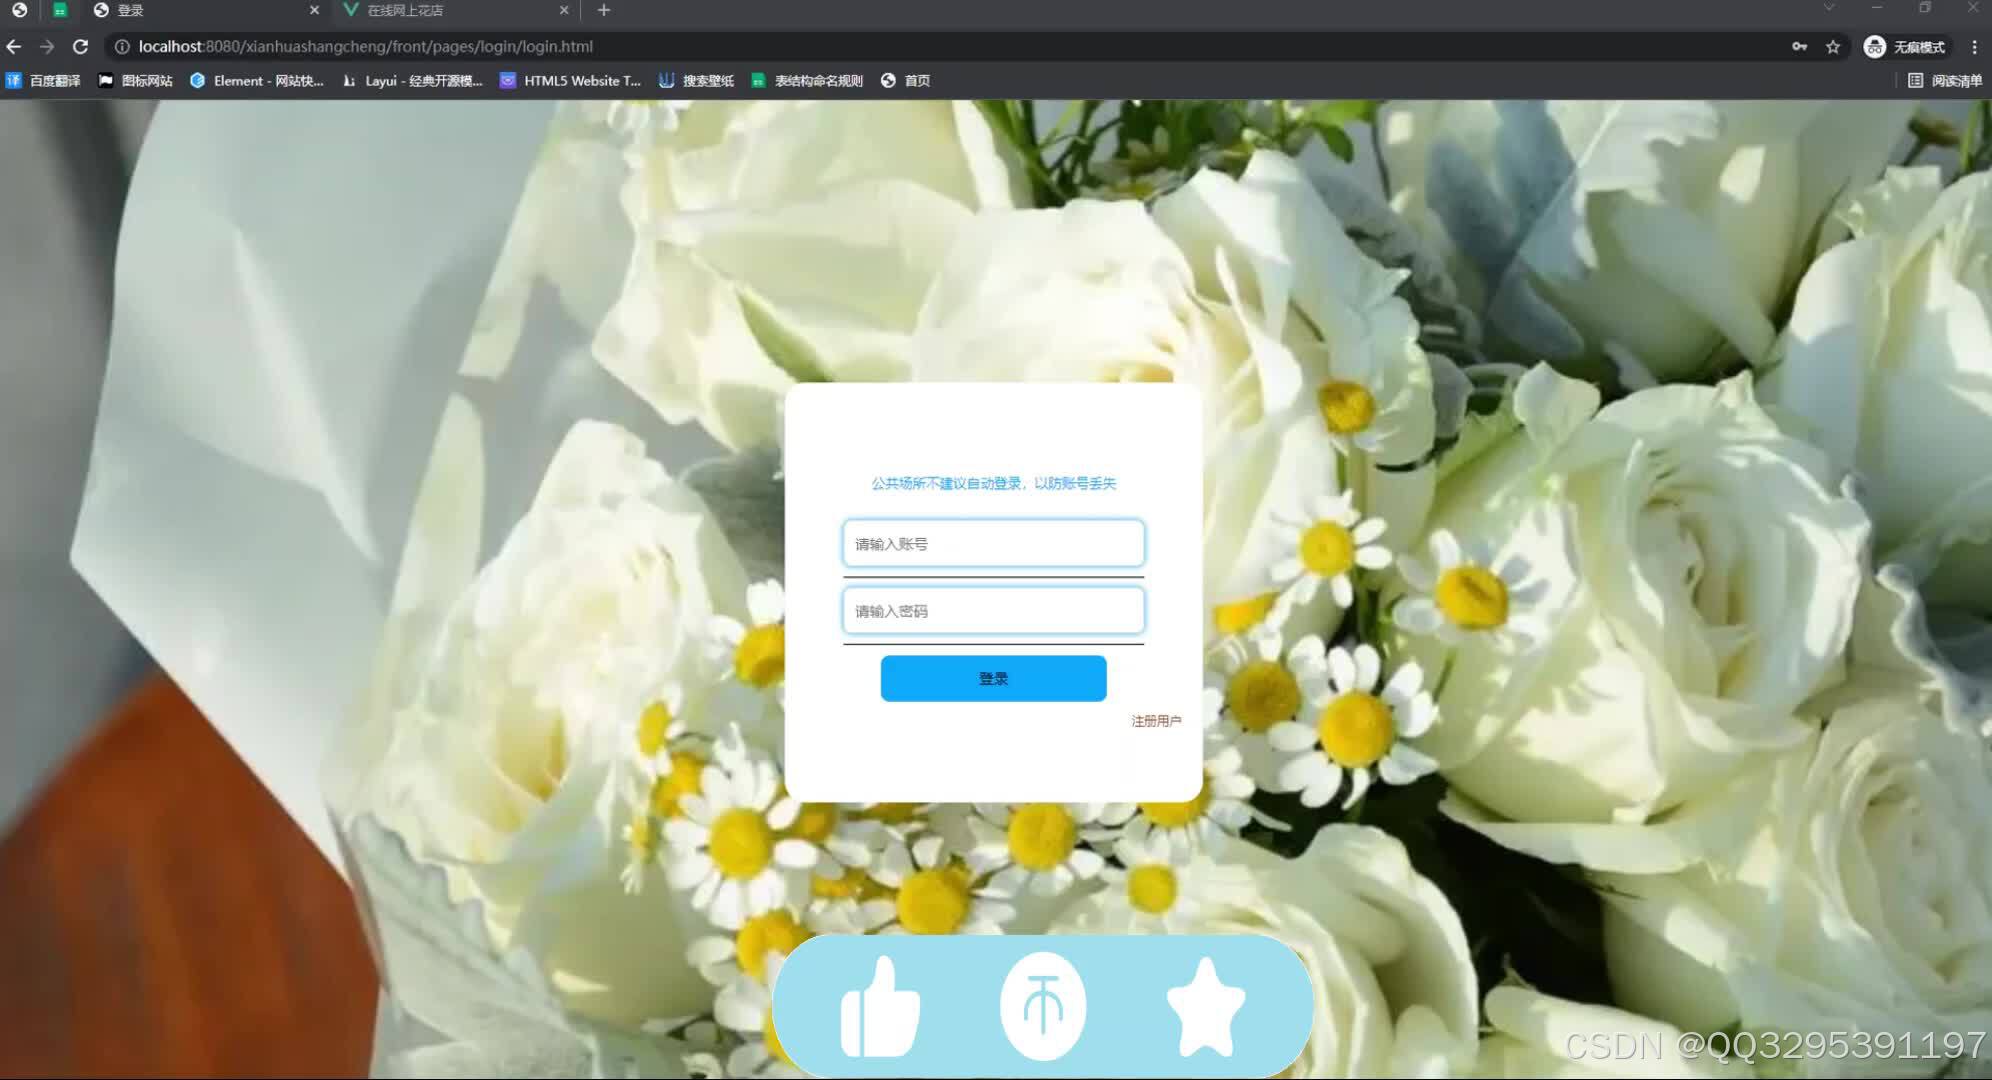Open the 首页 bookmark

tap(905, 81)
